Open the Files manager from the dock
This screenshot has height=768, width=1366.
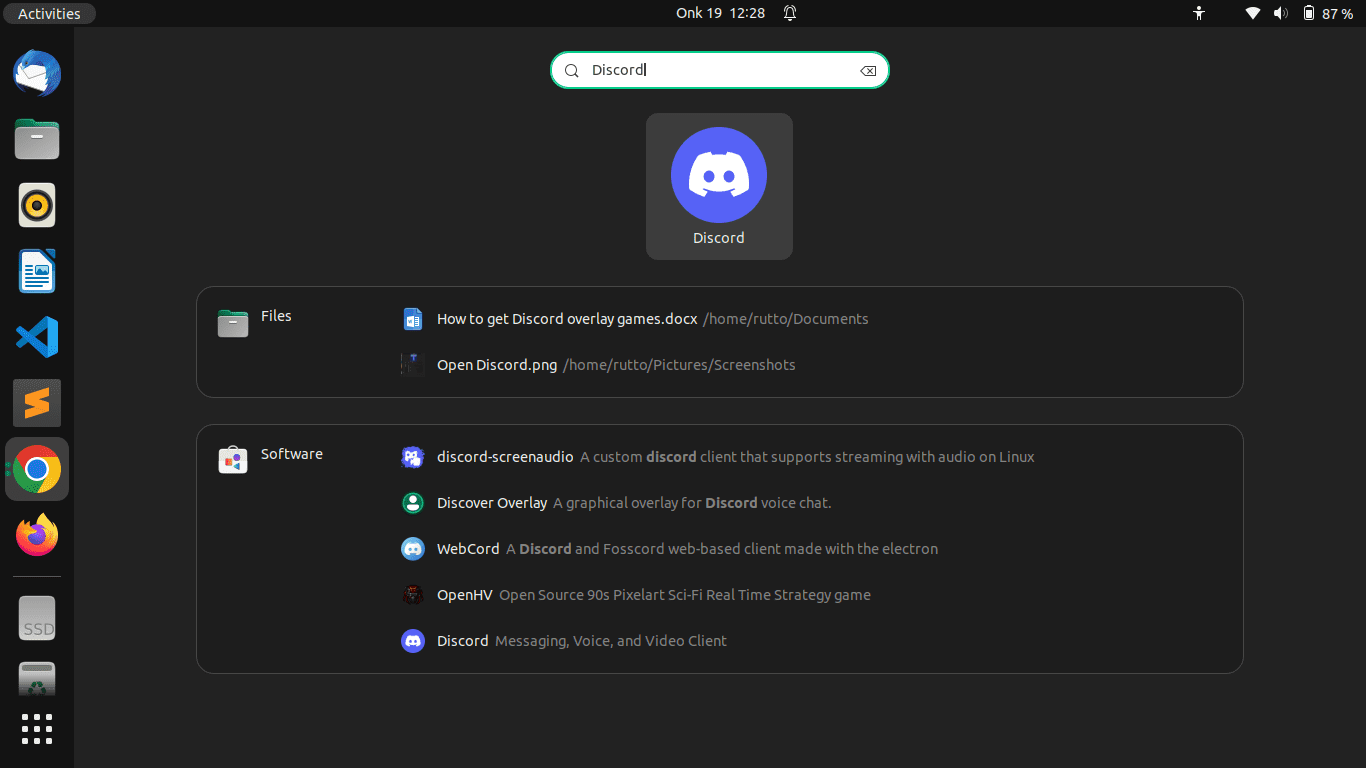(x=37, y=139)
